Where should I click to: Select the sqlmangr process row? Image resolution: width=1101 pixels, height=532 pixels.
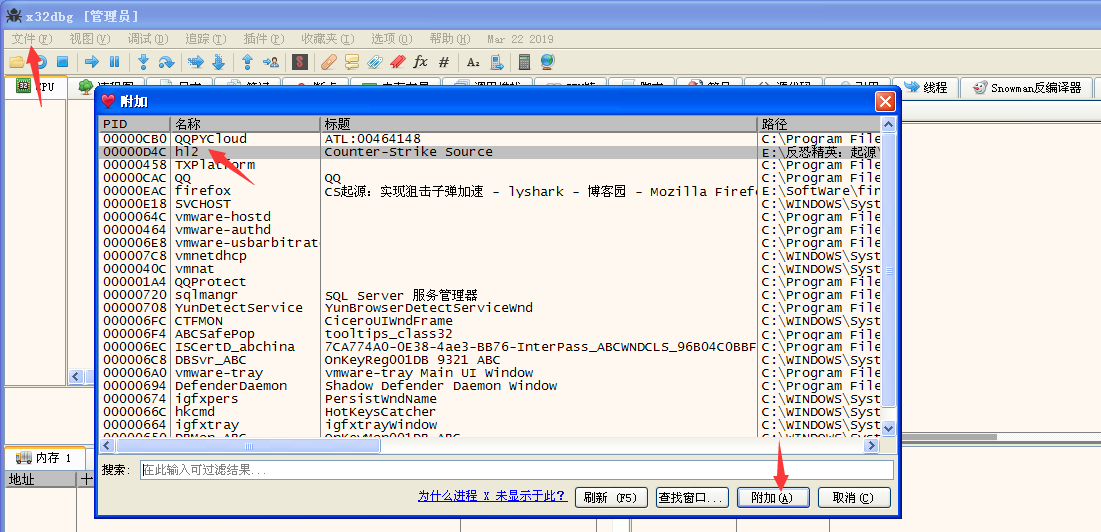490,295
